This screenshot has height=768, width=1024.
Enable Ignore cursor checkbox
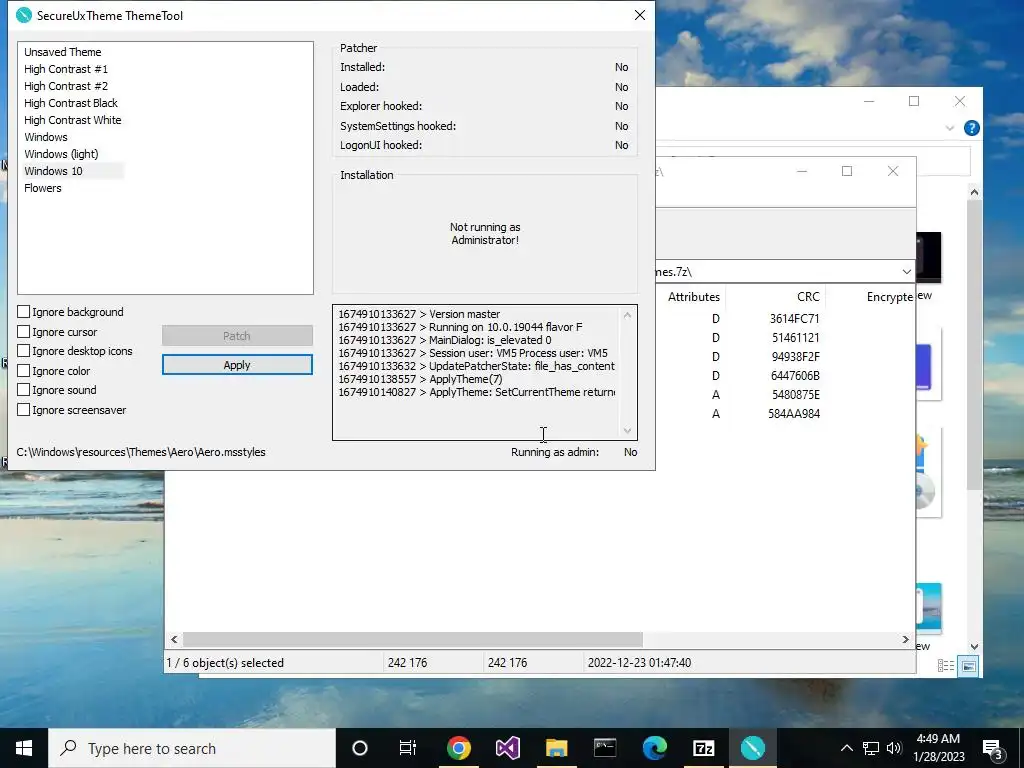tap(24, 332)
